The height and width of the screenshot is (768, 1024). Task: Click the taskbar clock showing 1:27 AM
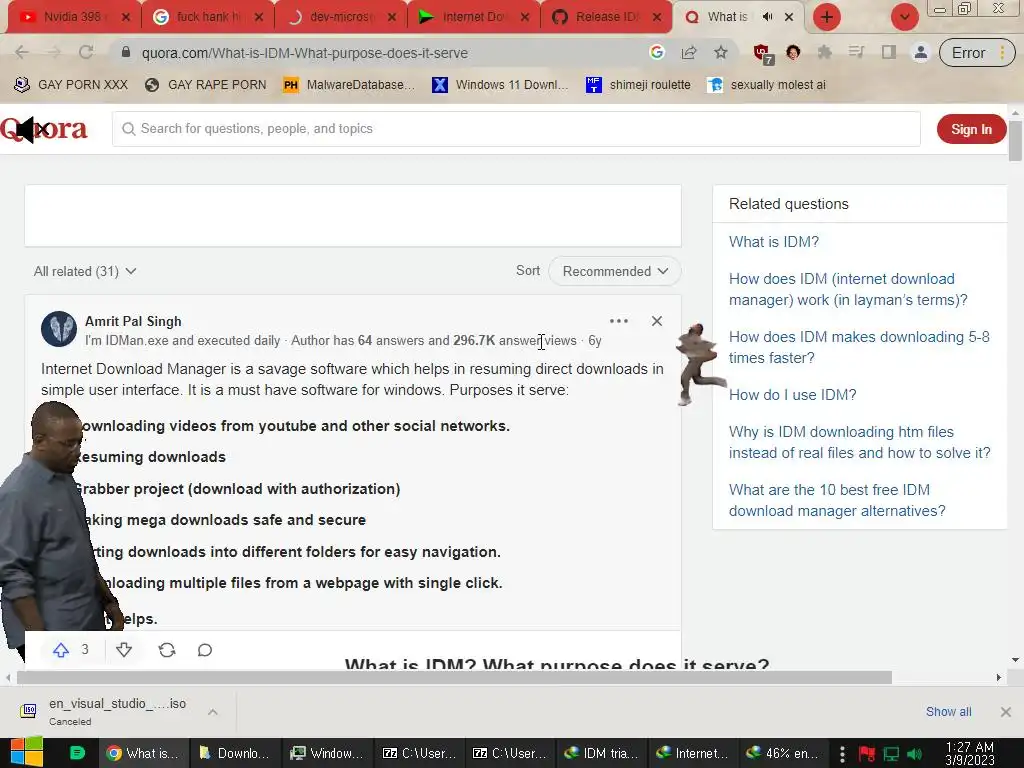click(970, 754)
